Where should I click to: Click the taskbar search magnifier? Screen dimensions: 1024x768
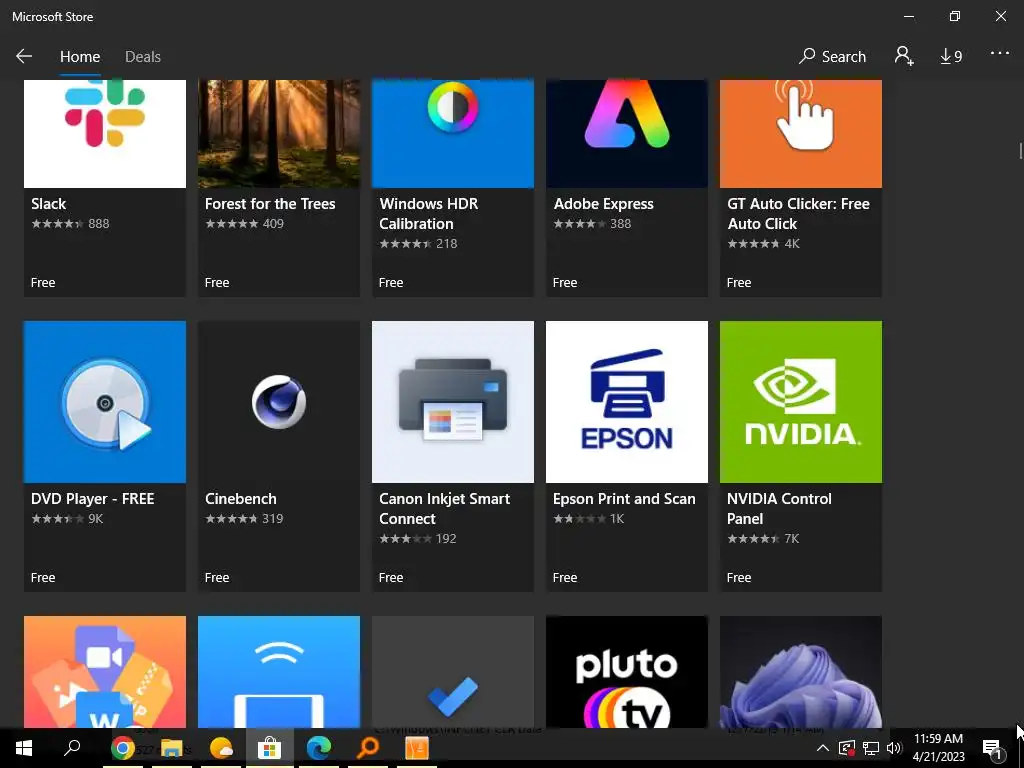pos(72,747)
